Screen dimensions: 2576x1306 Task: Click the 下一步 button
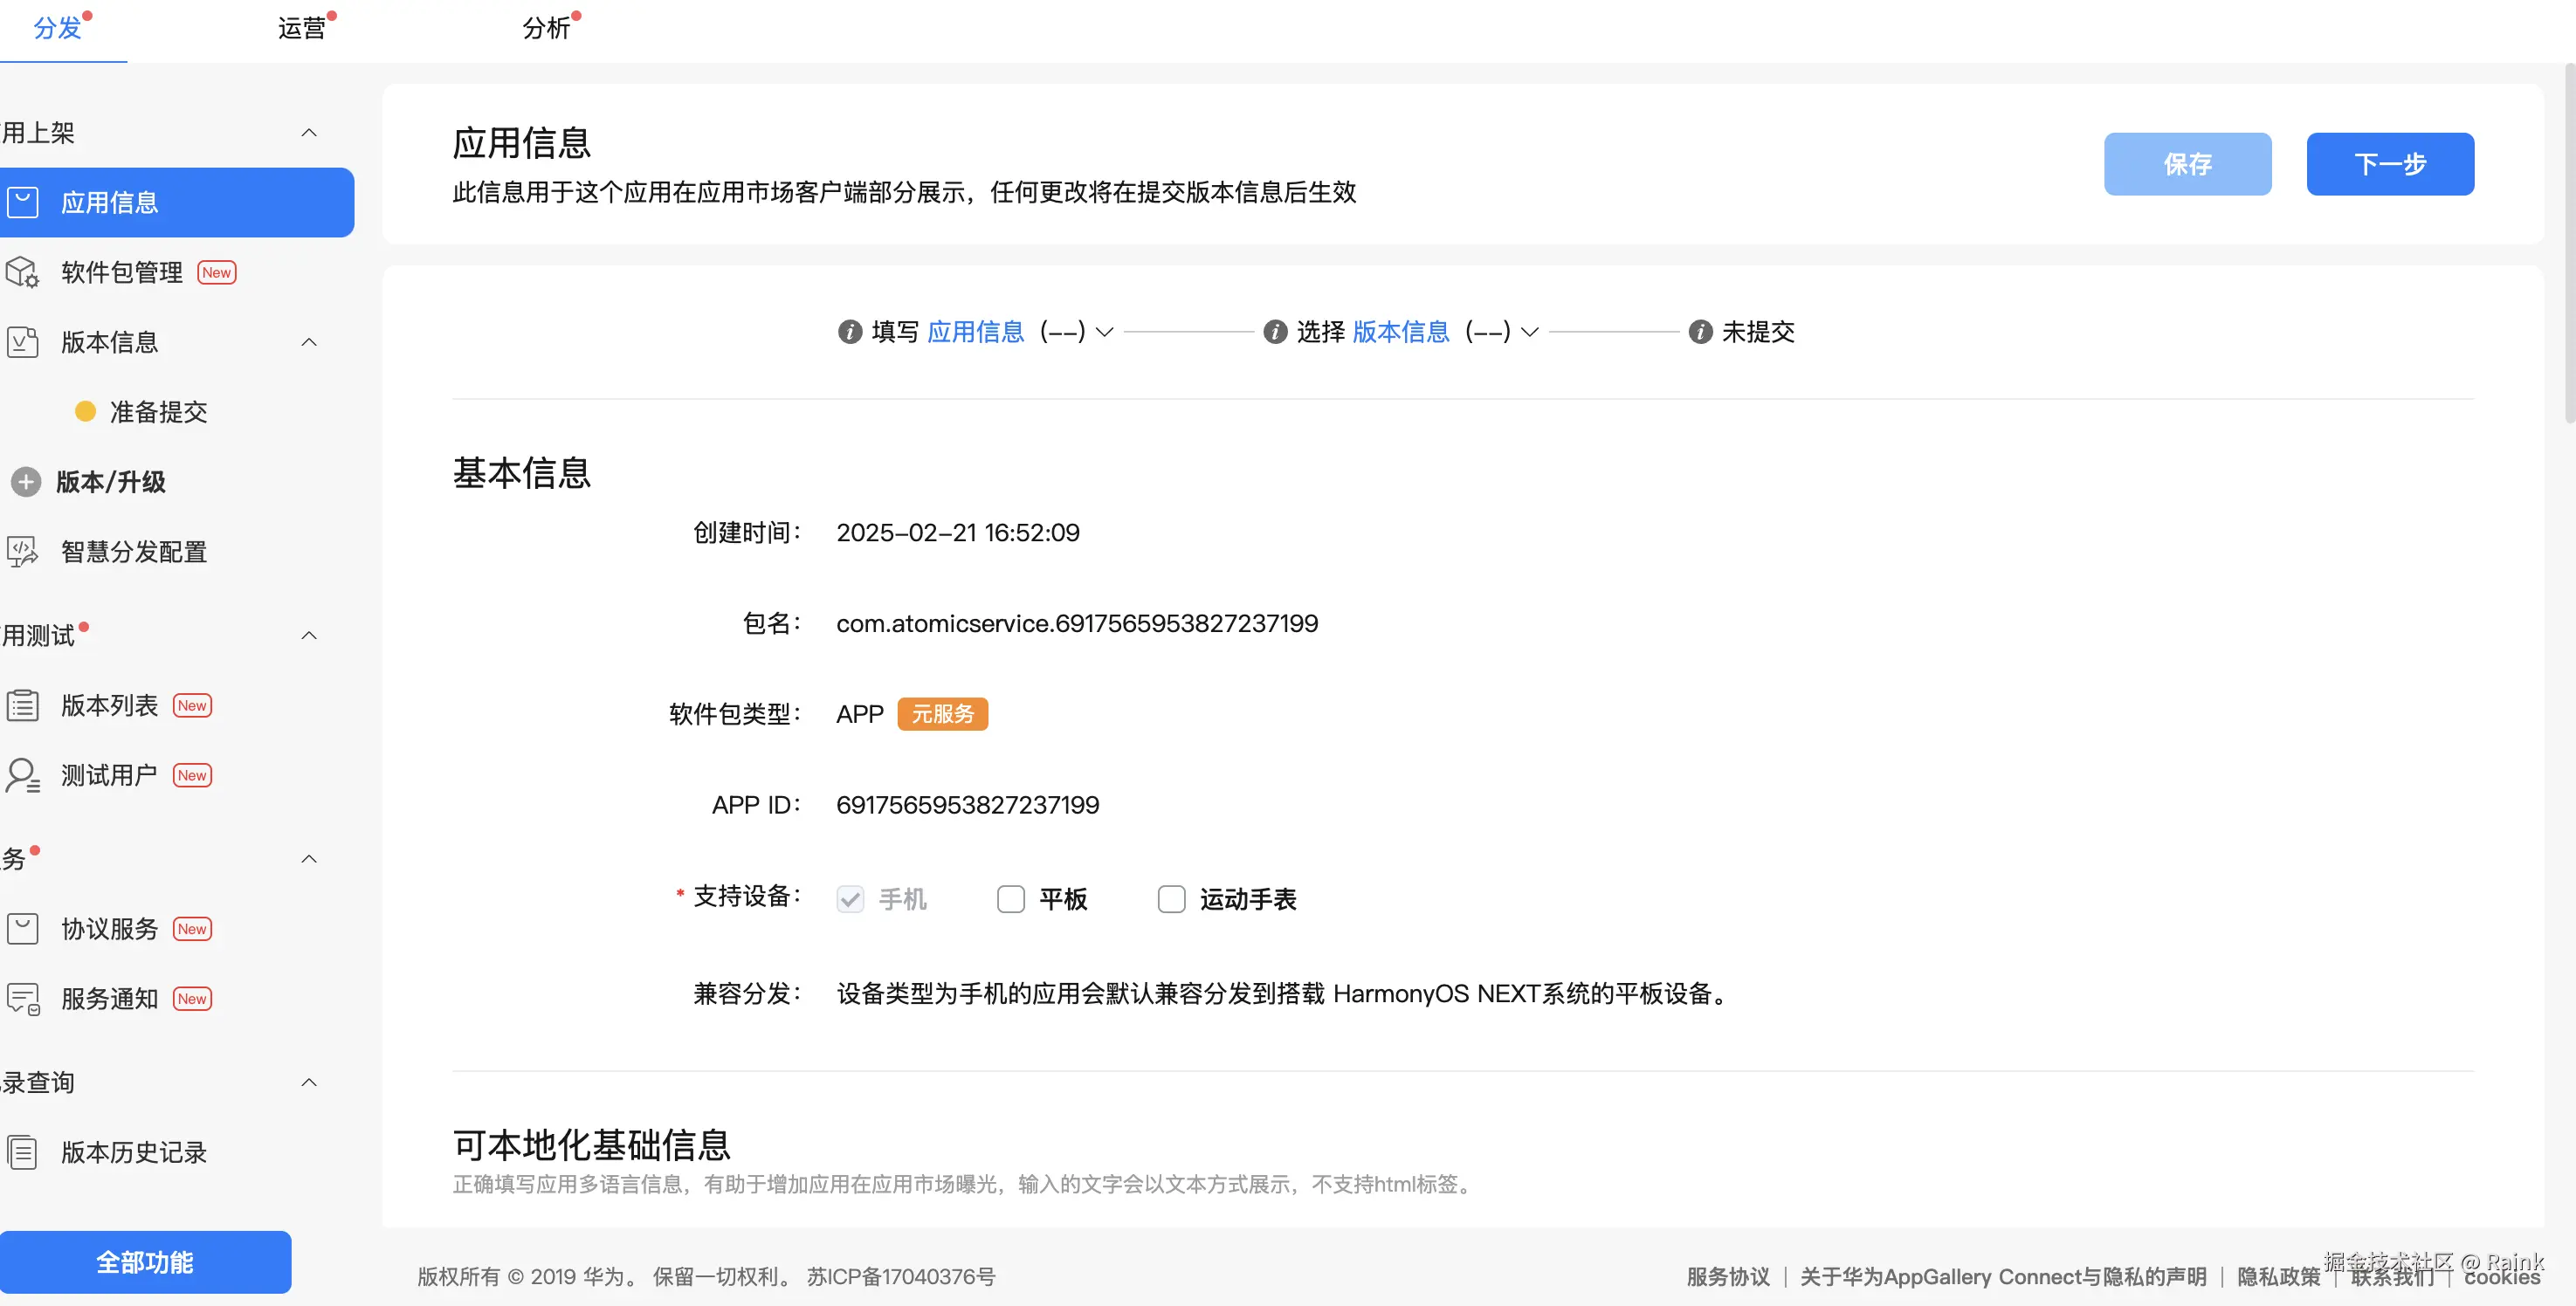[x=2389, y=164]
